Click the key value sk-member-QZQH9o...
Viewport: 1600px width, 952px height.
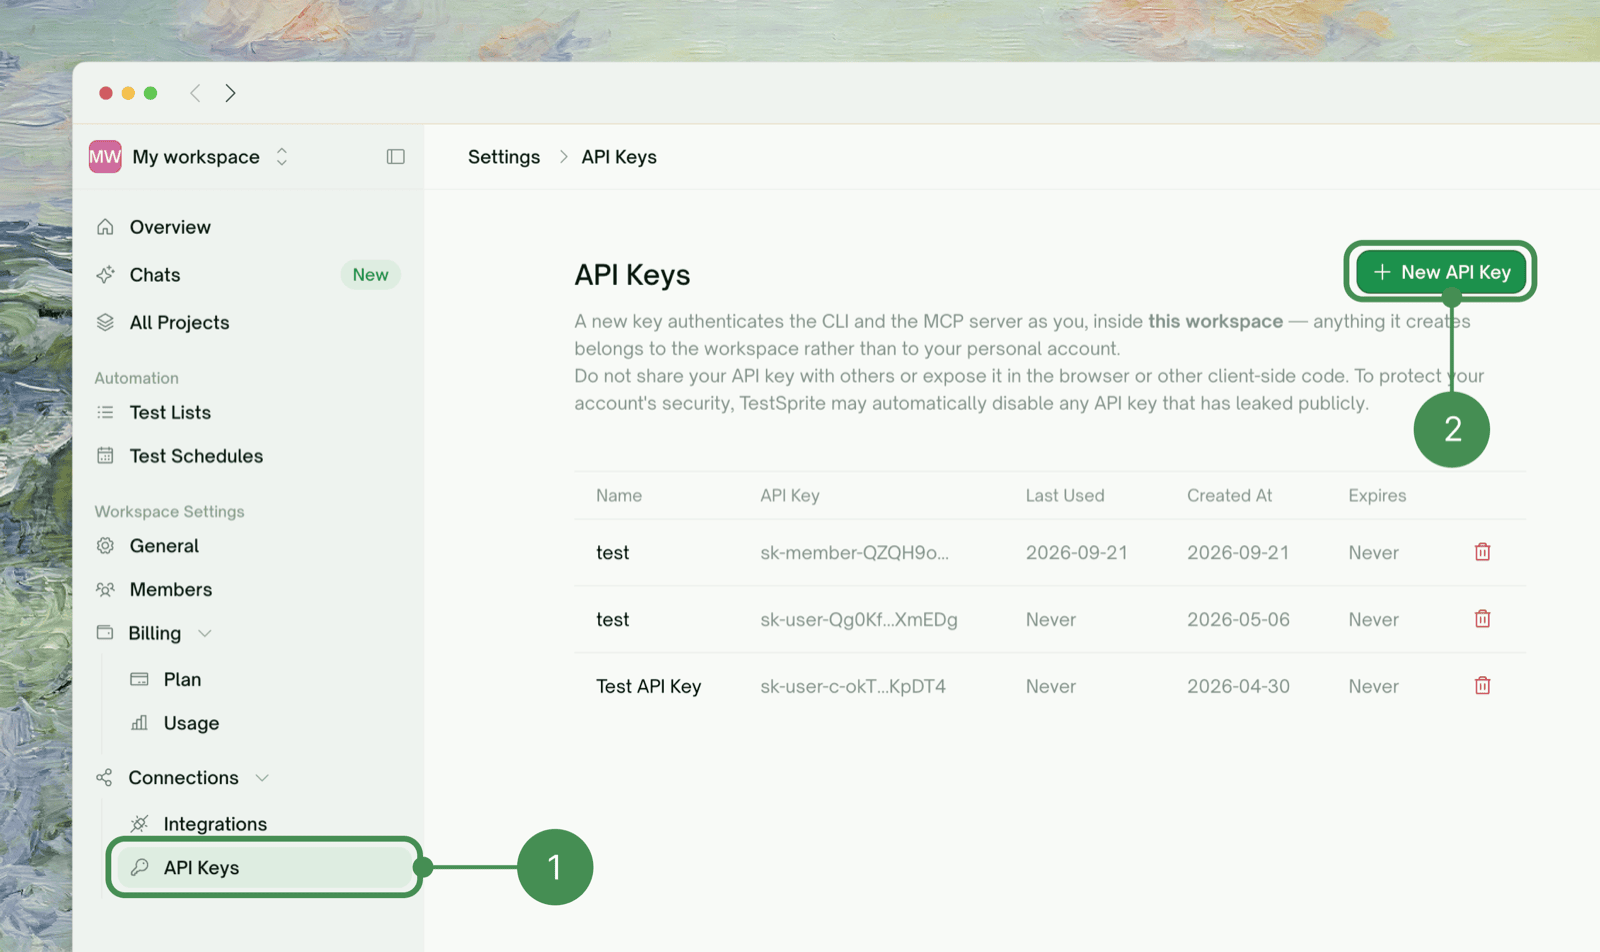pos(854,552)
